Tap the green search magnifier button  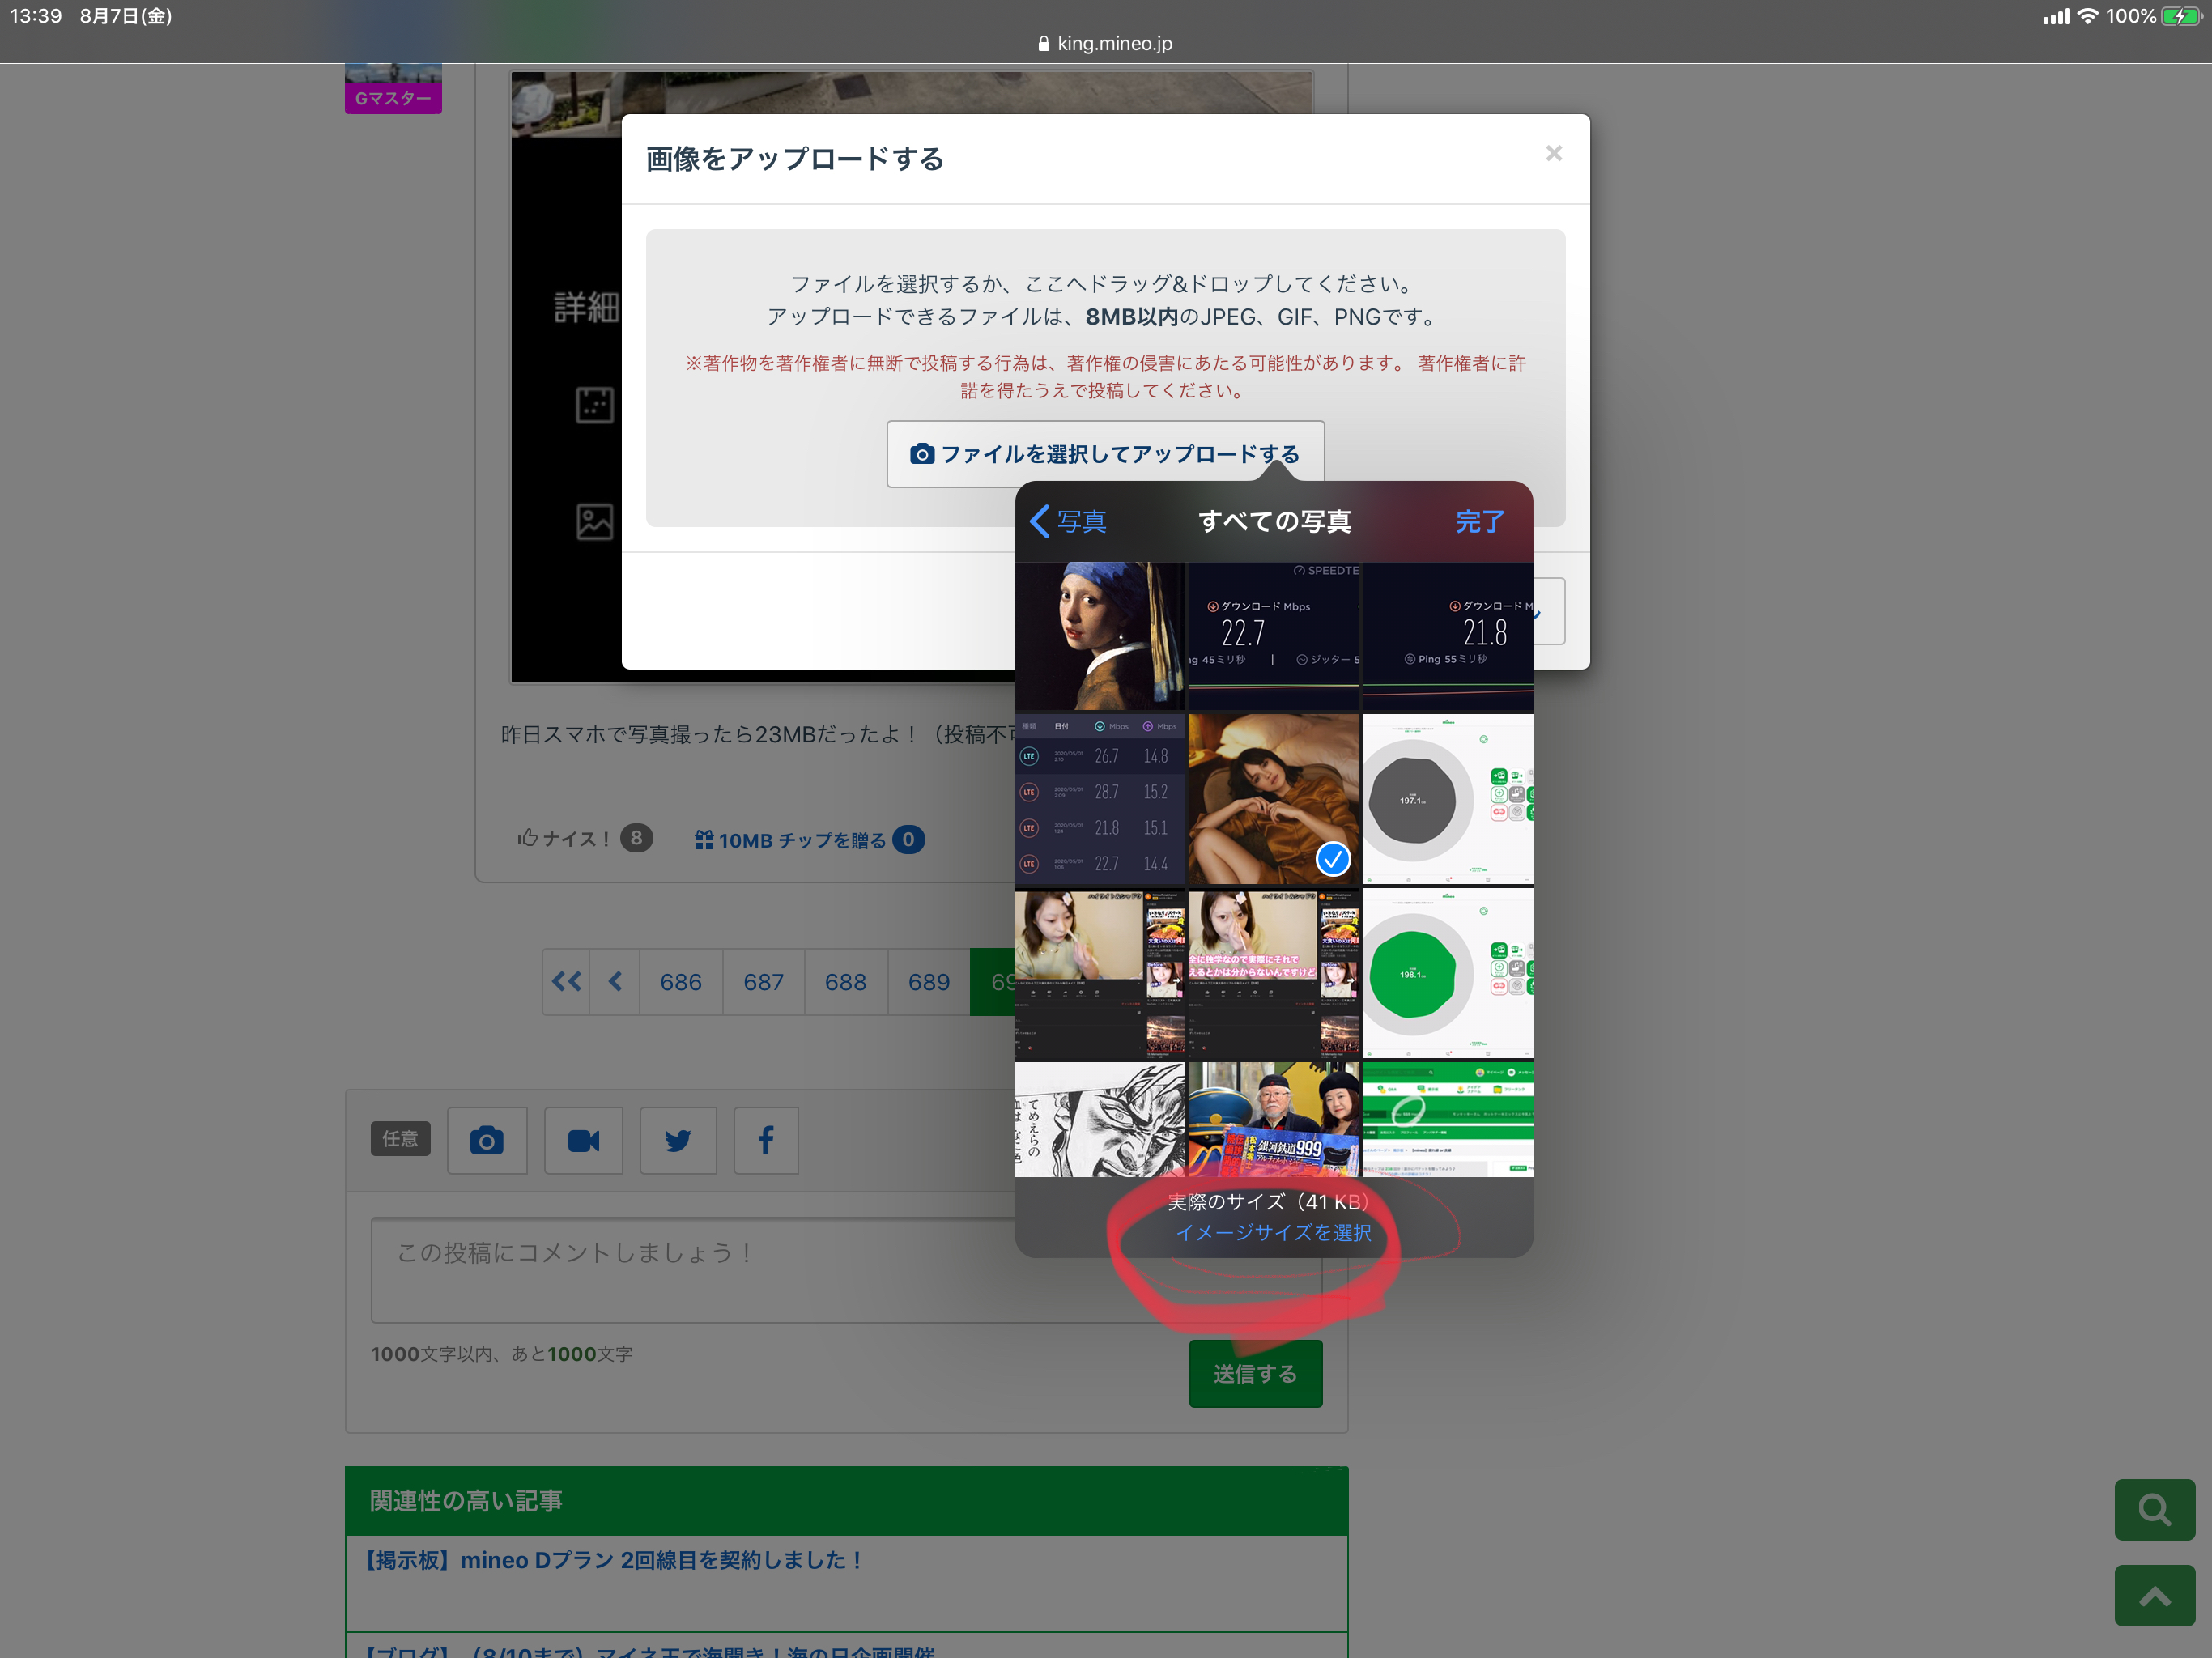point(2154,1509)
